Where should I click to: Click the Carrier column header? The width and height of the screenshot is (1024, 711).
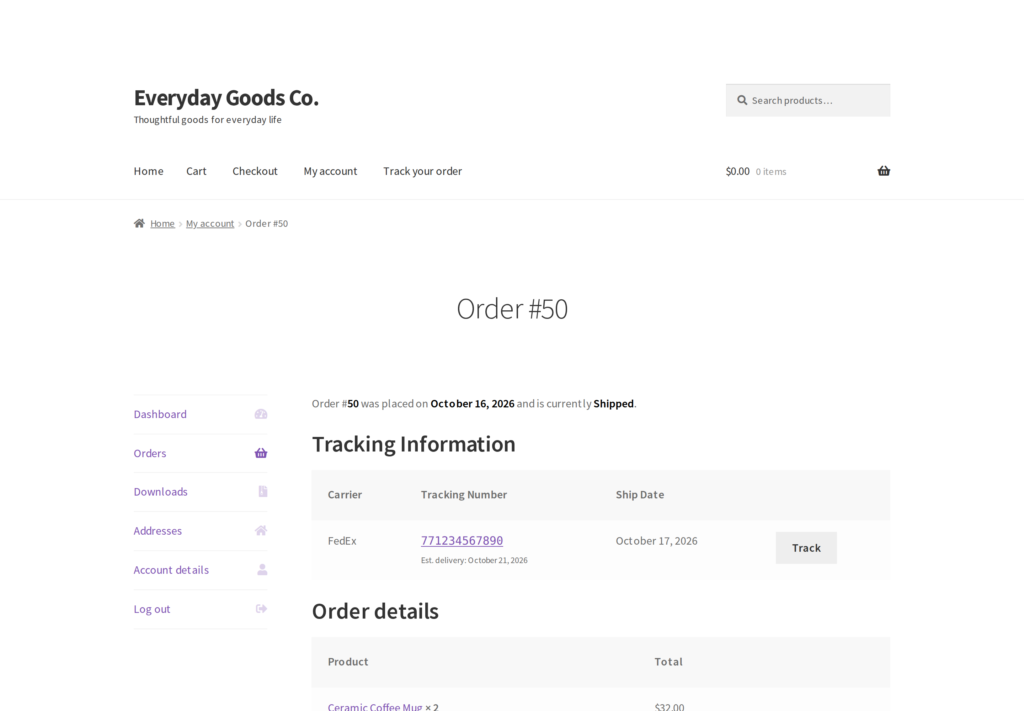pyautogui.click(x=345, y=495)
